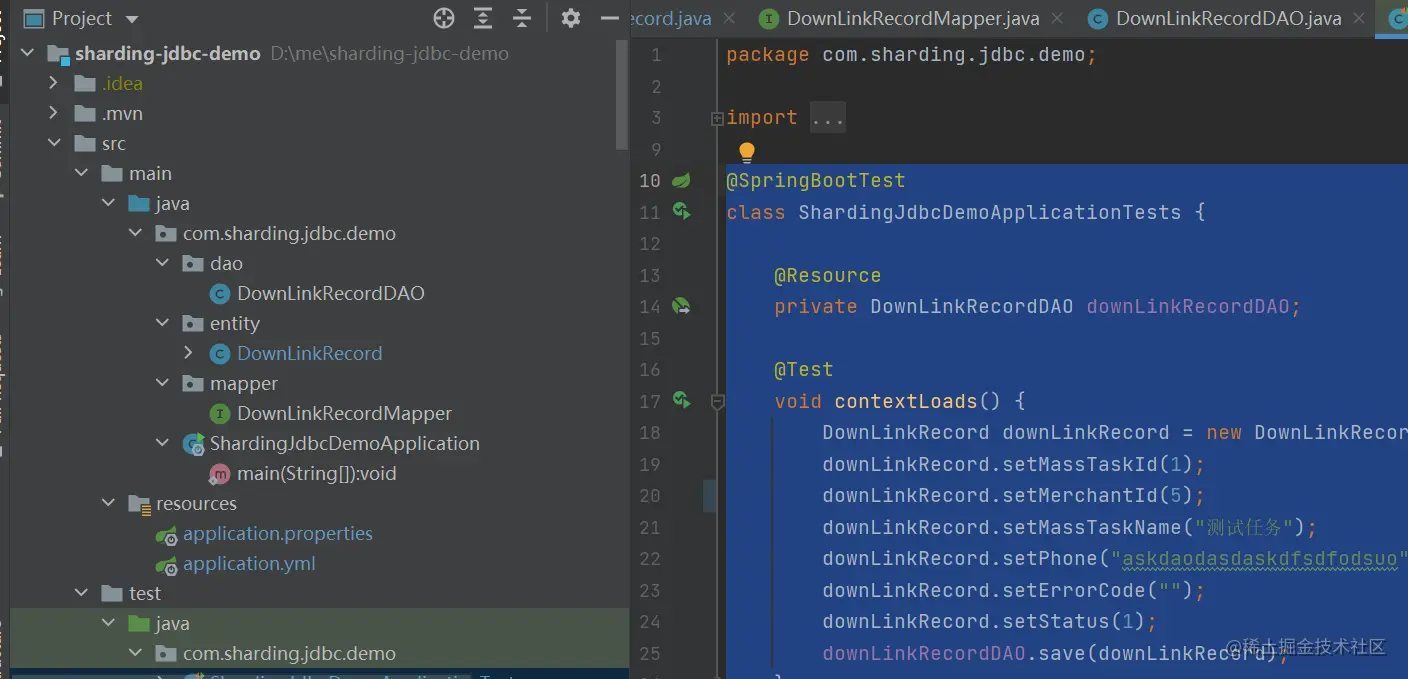Image resolution: width=1408 pixels, height=679 pixels.
Task: Click the package declaration line
Action: pos(911,54)
